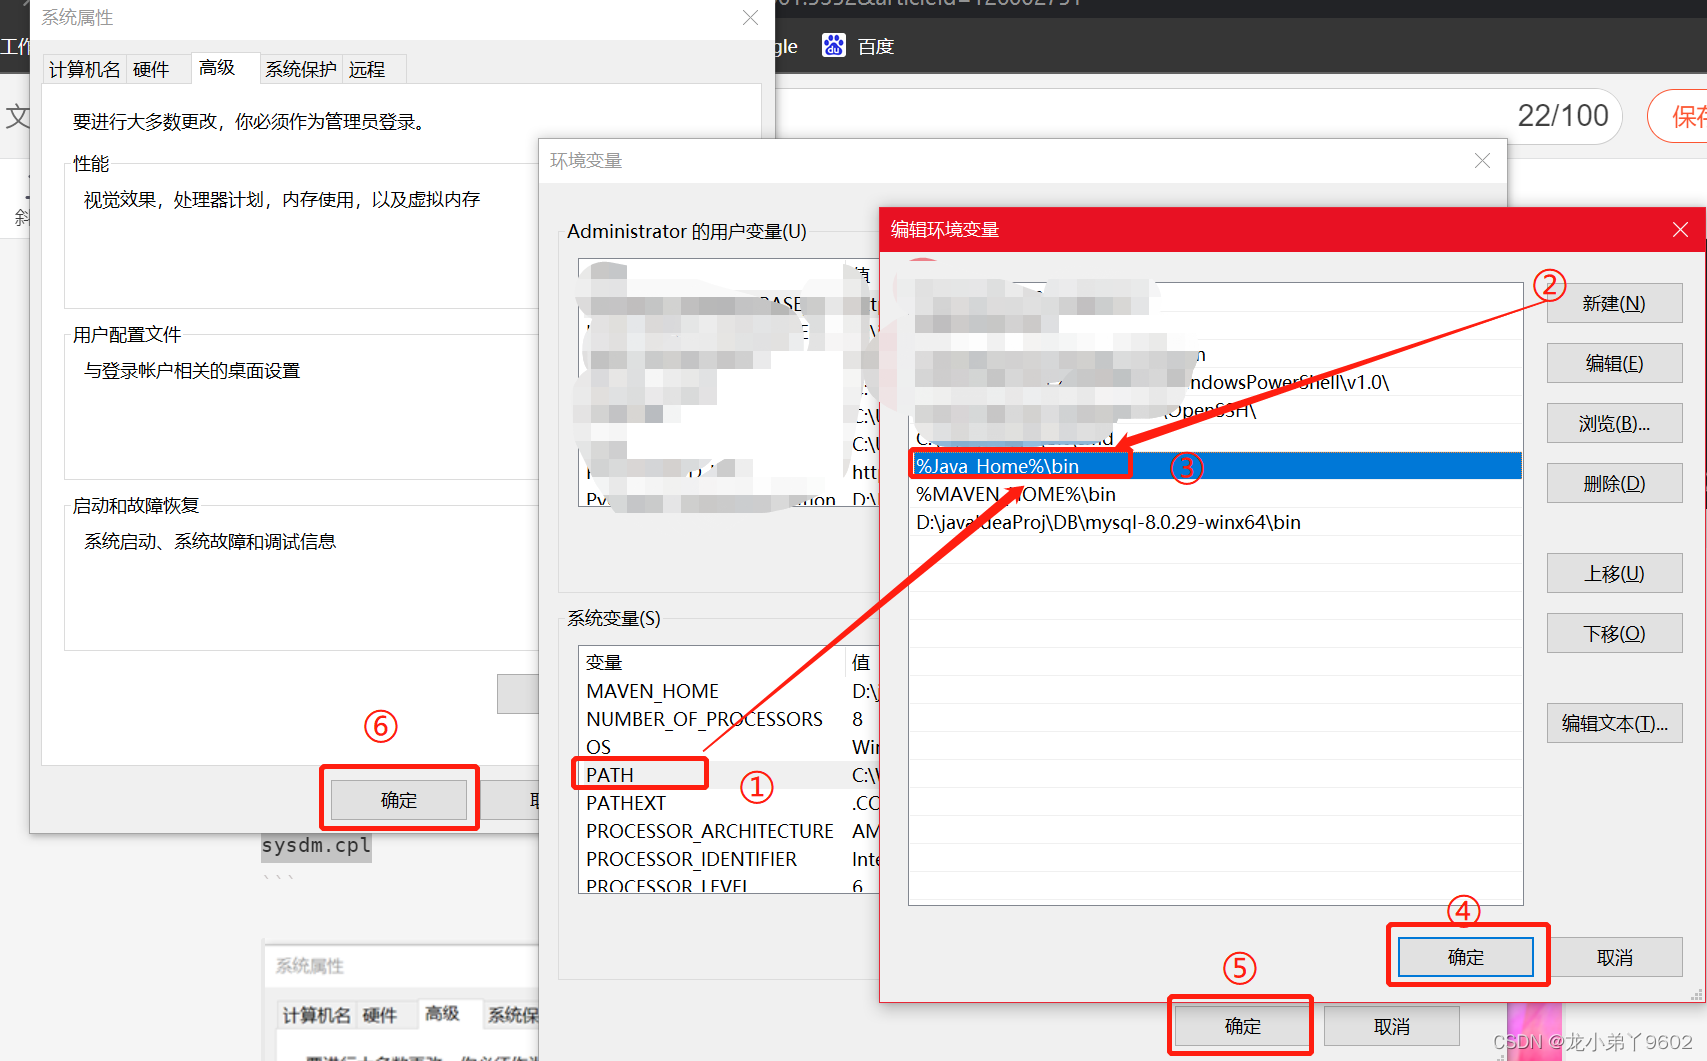The width and height of the screenshot is (1707, 1061).
Task: Click 值 column header in system variables
Action: tap(861, 662)
